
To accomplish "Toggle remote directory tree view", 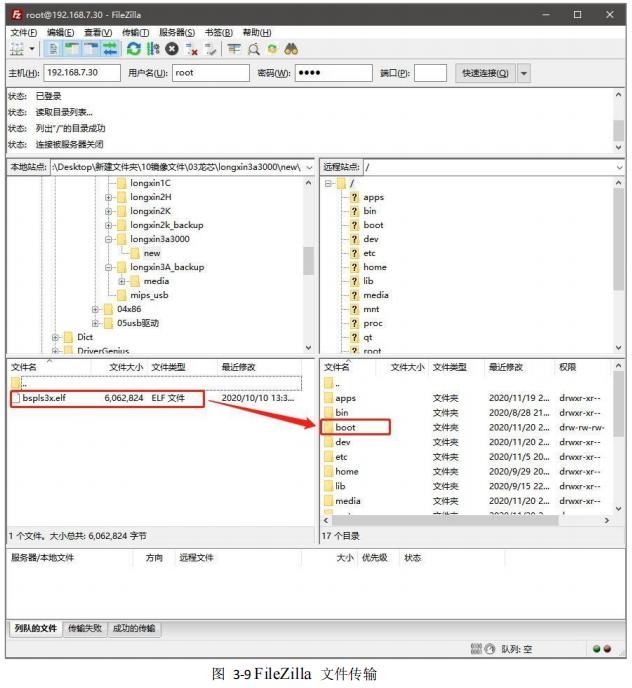I will [91, 49].
